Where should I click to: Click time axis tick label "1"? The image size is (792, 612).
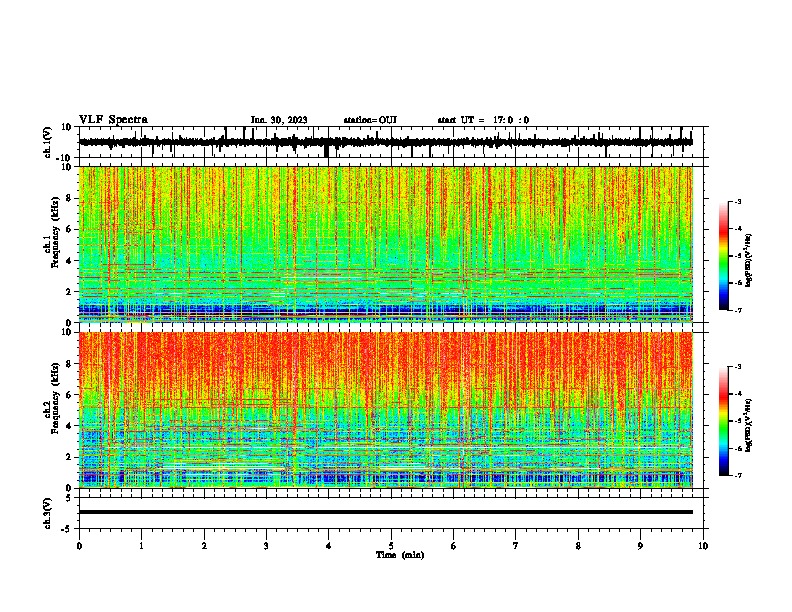click(x=141, y=546)
